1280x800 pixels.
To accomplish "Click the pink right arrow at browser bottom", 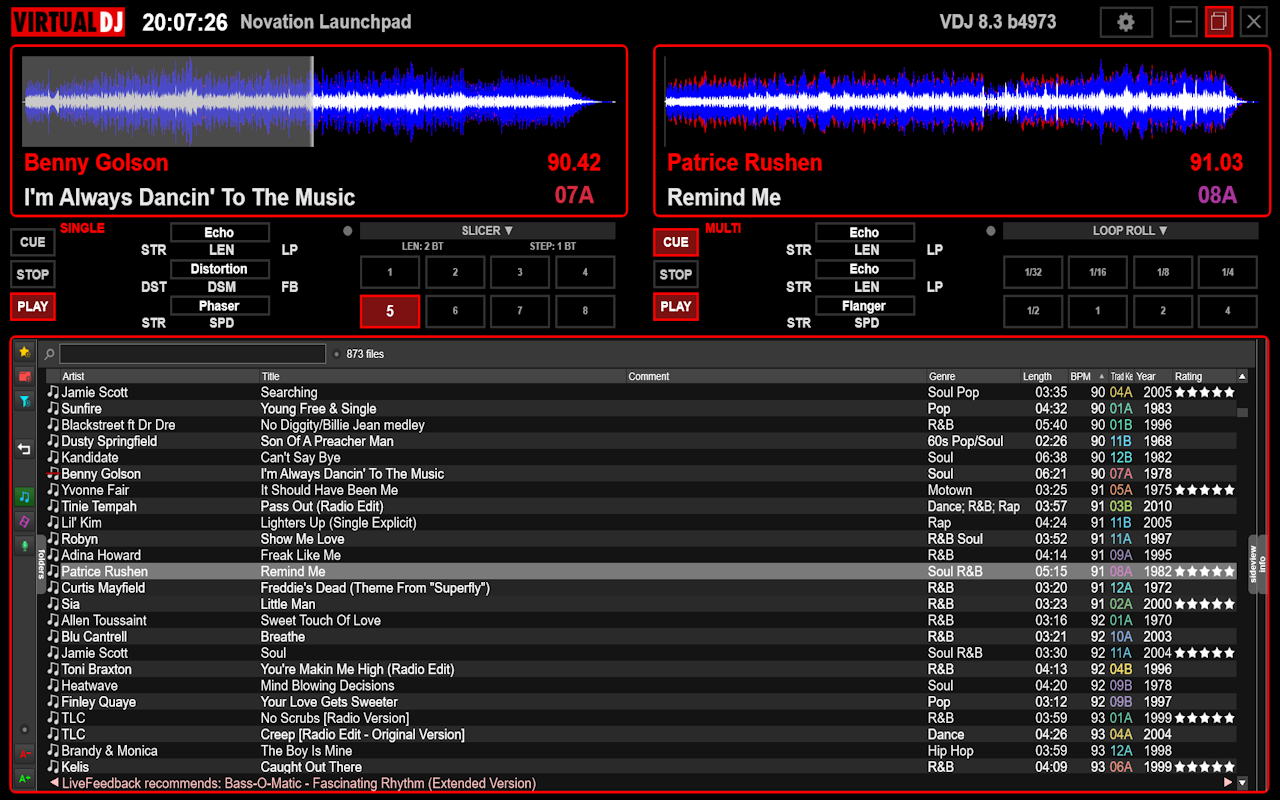I will point(1230,783).
